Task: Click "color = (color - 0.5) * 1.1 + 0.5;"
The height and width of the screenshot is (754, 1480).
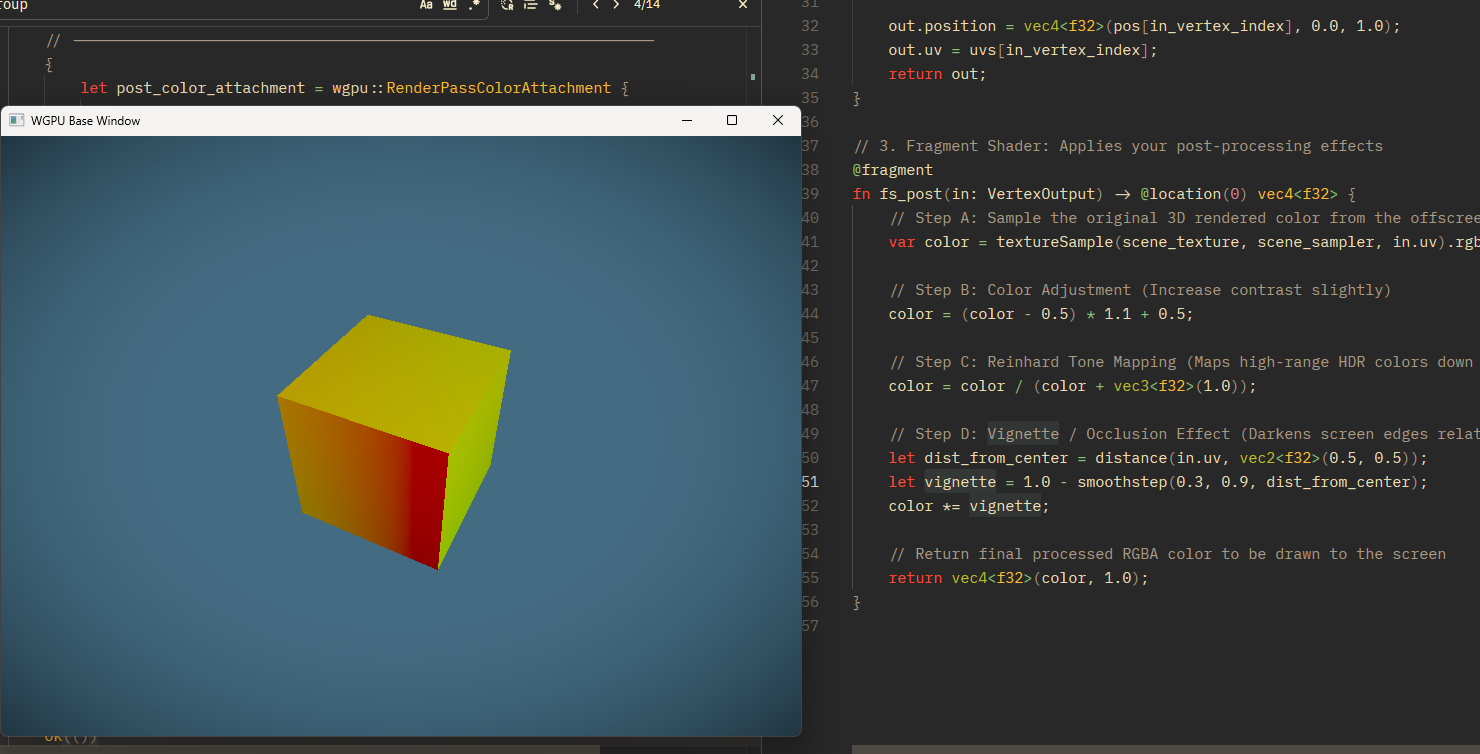Action: [x=1041, y=314]
